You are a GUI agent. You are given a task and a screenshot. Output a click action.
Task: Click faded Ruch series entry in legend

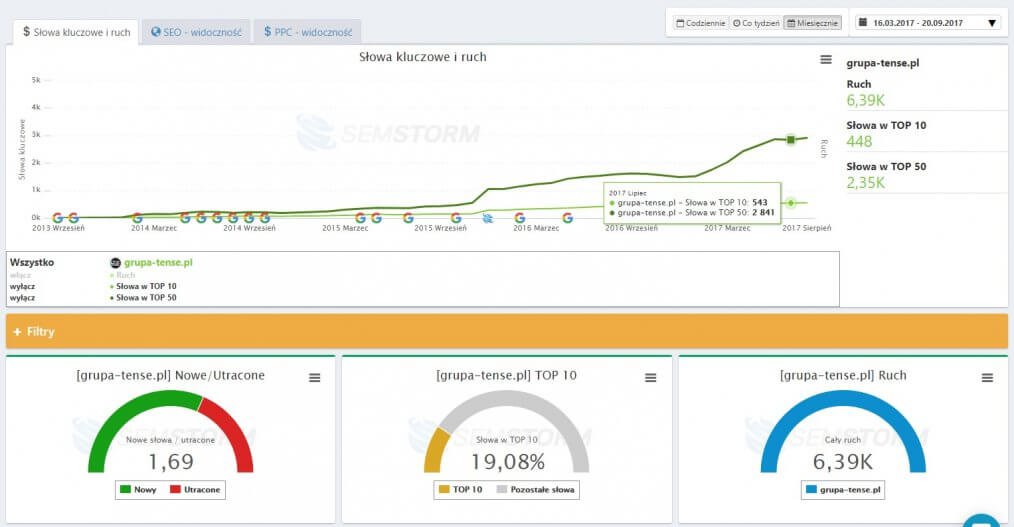coord(123,275)
